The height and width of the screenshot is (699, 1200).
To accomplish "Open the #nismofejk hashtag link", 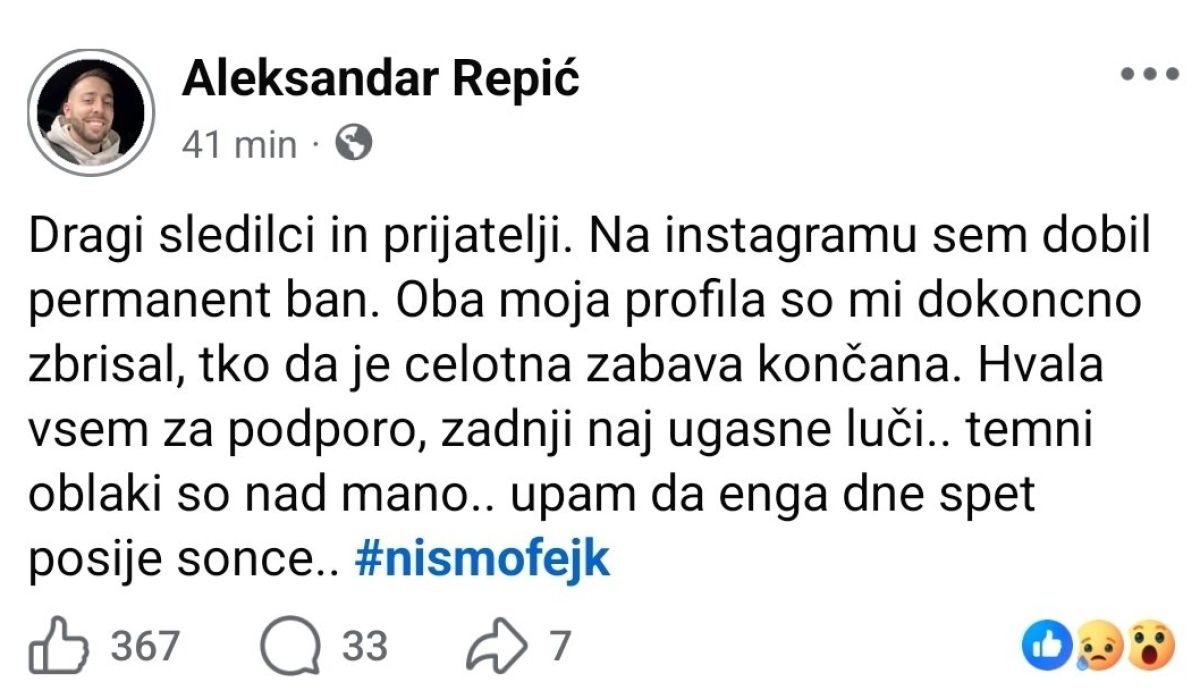I will tap(482, 561).
